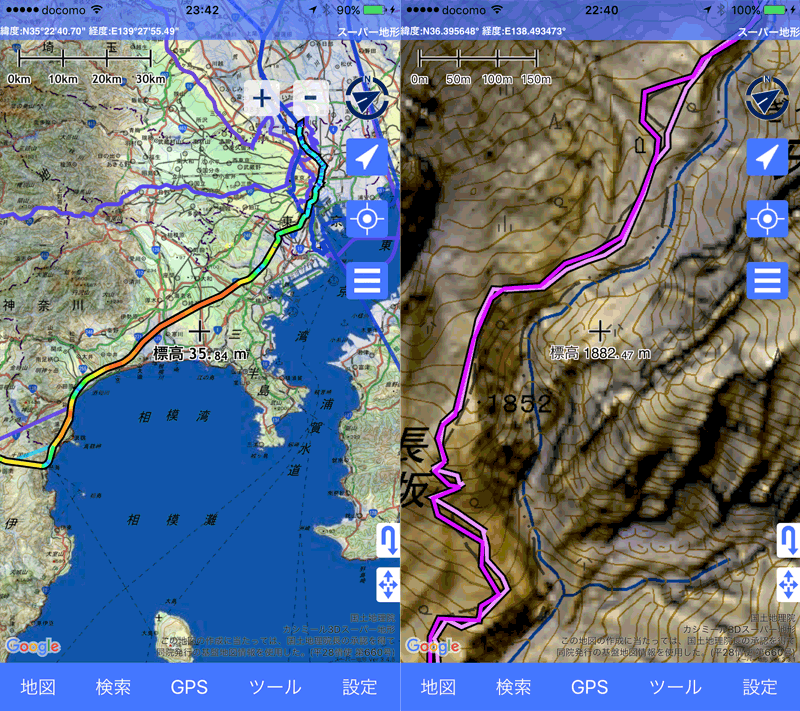800x711 pixels.
Task: Open the ツール tab below the 1882m elevation map
Action: tap(675, 687)
